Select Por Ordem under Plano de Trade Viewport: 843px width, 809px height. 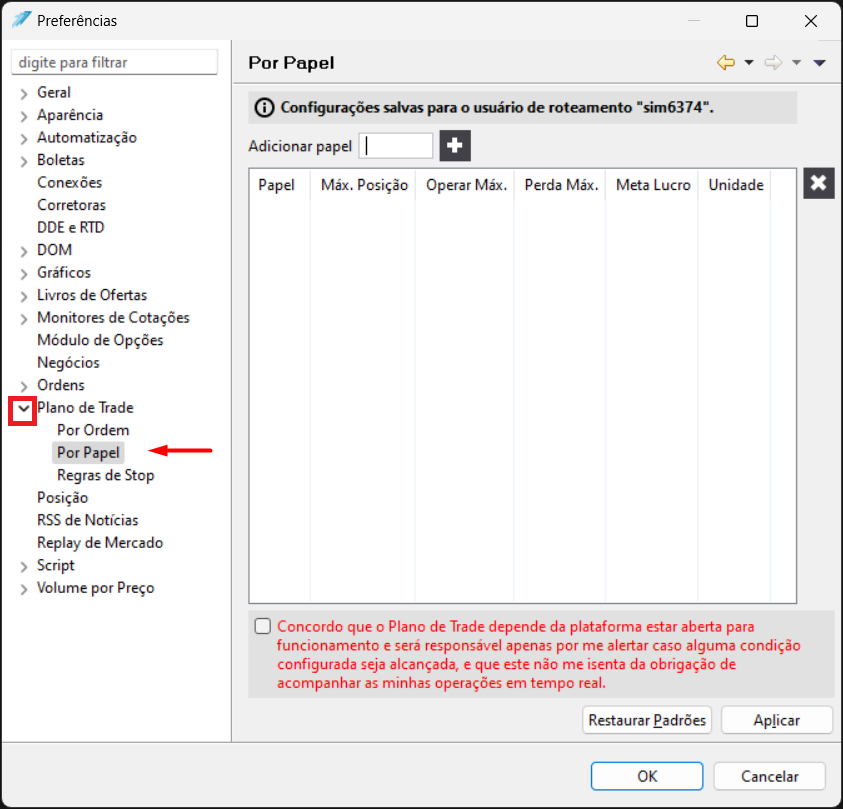coord(93,431)
